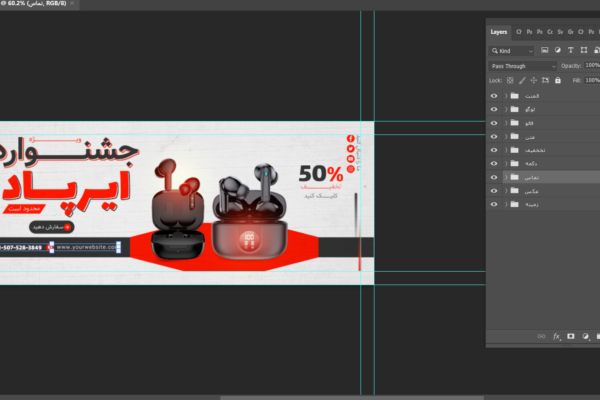600x400 pixels.
Task: Click the type layer filter icon
Action: coord(570,50)
